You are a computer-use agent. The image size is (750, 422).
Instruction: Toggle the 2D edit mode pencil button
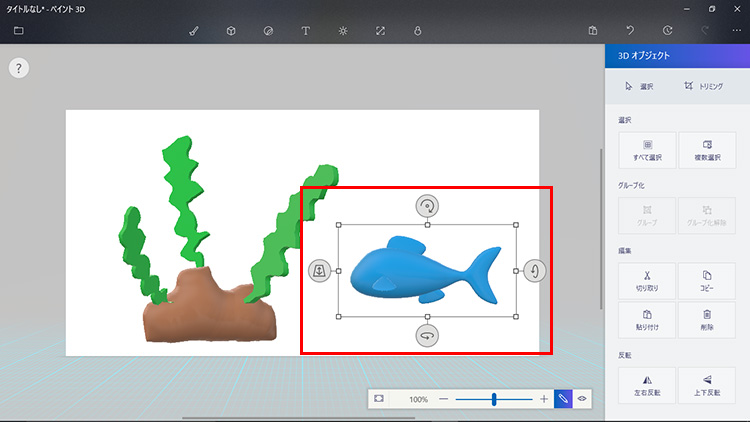point(563,399)
